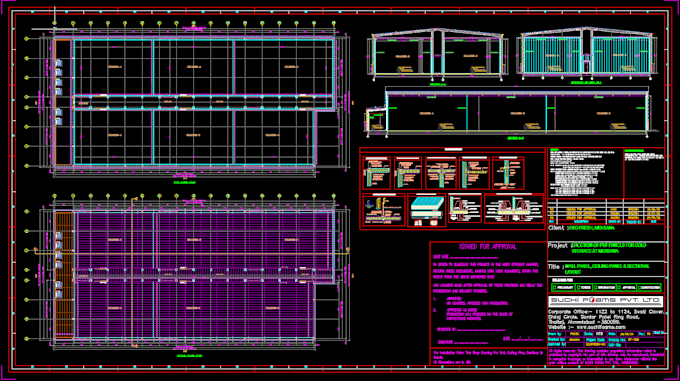Viewport: 680px width, 381px height.
Task: Tick the Tender release checkbox
Action: [579, 288]
